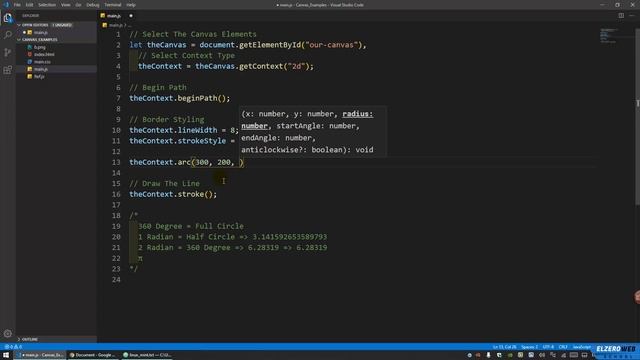Click Ln 13, Col 26 in status bar
Image resolution: width=640 pixels, height=360 pixels.
(x=504, y=347)
